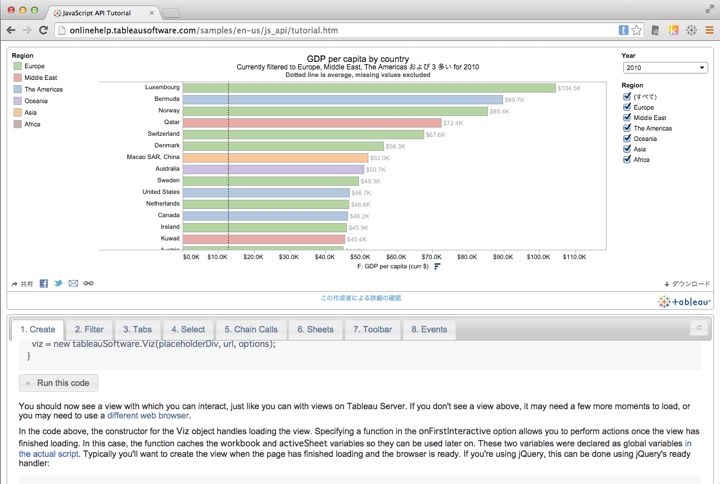Viewport: 720px width, 484px height.
Task: Click the Africa brown legend swatch
Action: (x=18, y=124)
